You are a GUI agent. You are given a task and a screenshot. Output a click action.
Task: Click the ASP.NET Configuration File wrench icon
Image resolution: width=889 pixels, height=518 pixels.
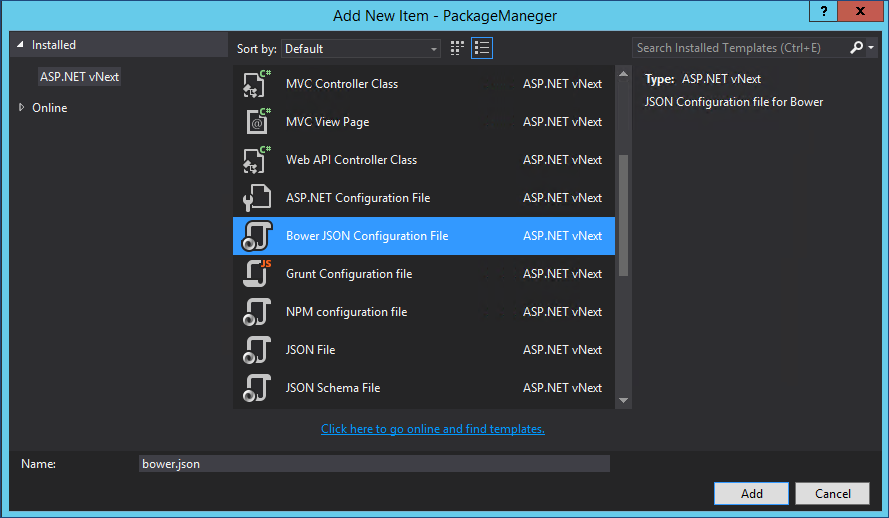point(257,198)
